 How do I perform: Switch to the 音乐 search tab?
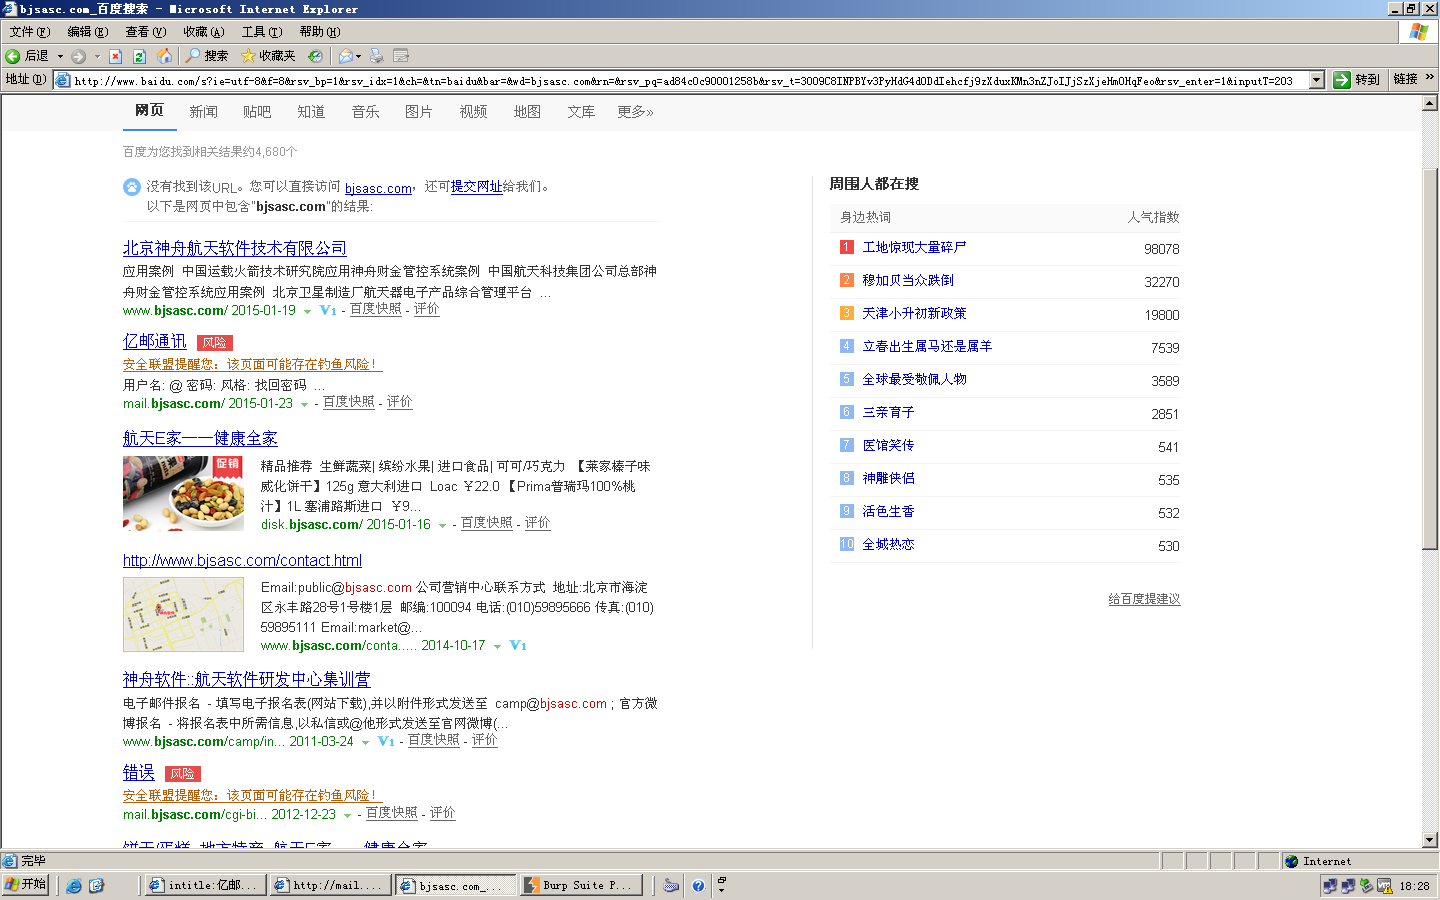(365, 112)
